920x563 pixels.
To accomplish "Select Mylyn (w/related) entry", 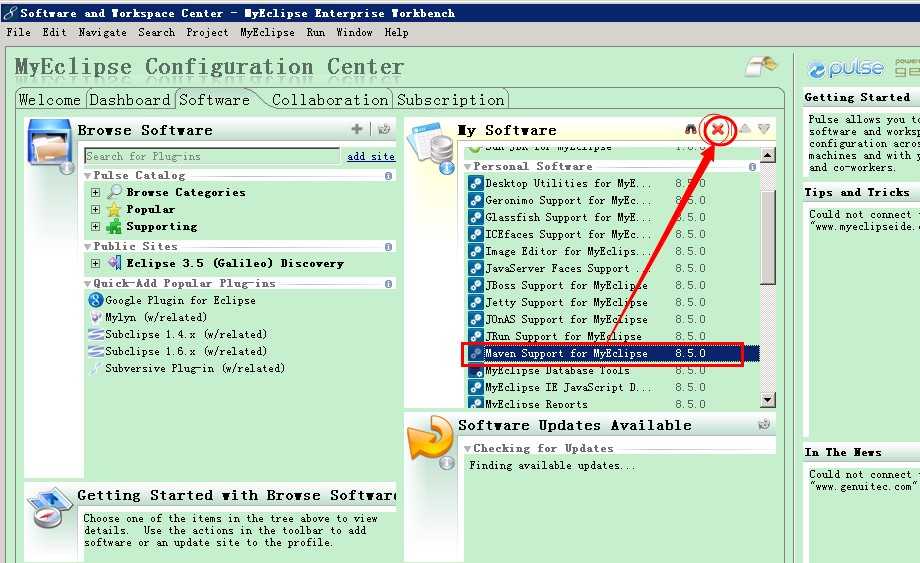I will click(x=156, y=317).
